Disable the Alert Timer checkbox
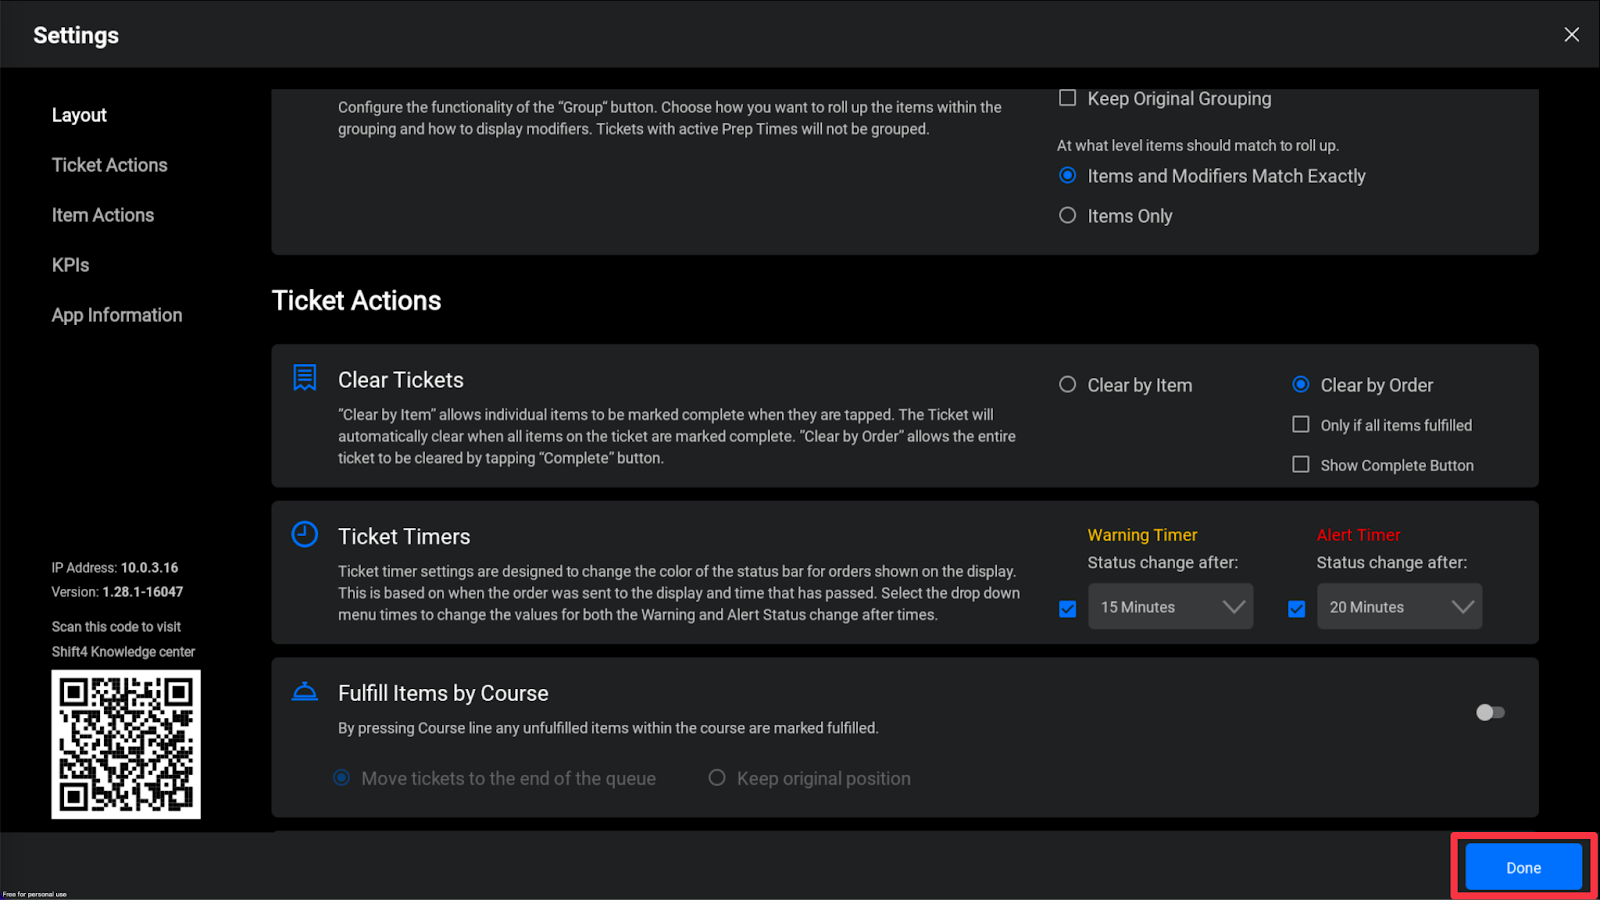The width and height of the screenshot is (1600, 900). point(1297,609)
